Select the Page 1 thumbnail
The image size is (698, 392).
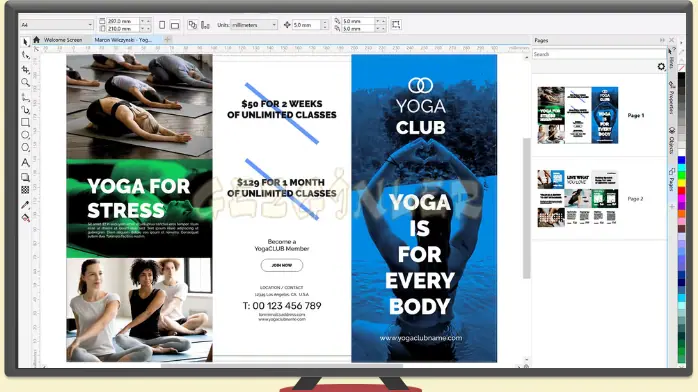[x=577, y=115]
